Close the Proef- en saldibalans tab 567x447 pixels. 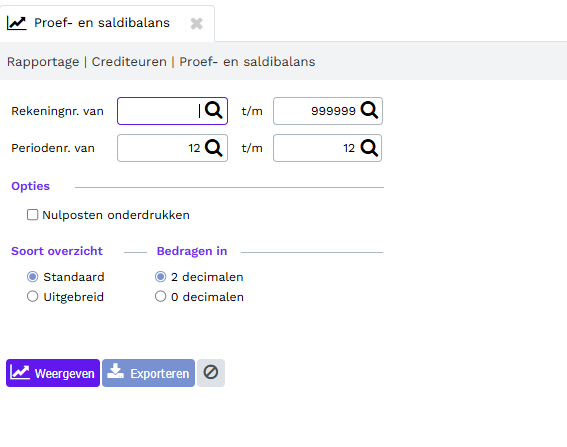coord(197,24)
